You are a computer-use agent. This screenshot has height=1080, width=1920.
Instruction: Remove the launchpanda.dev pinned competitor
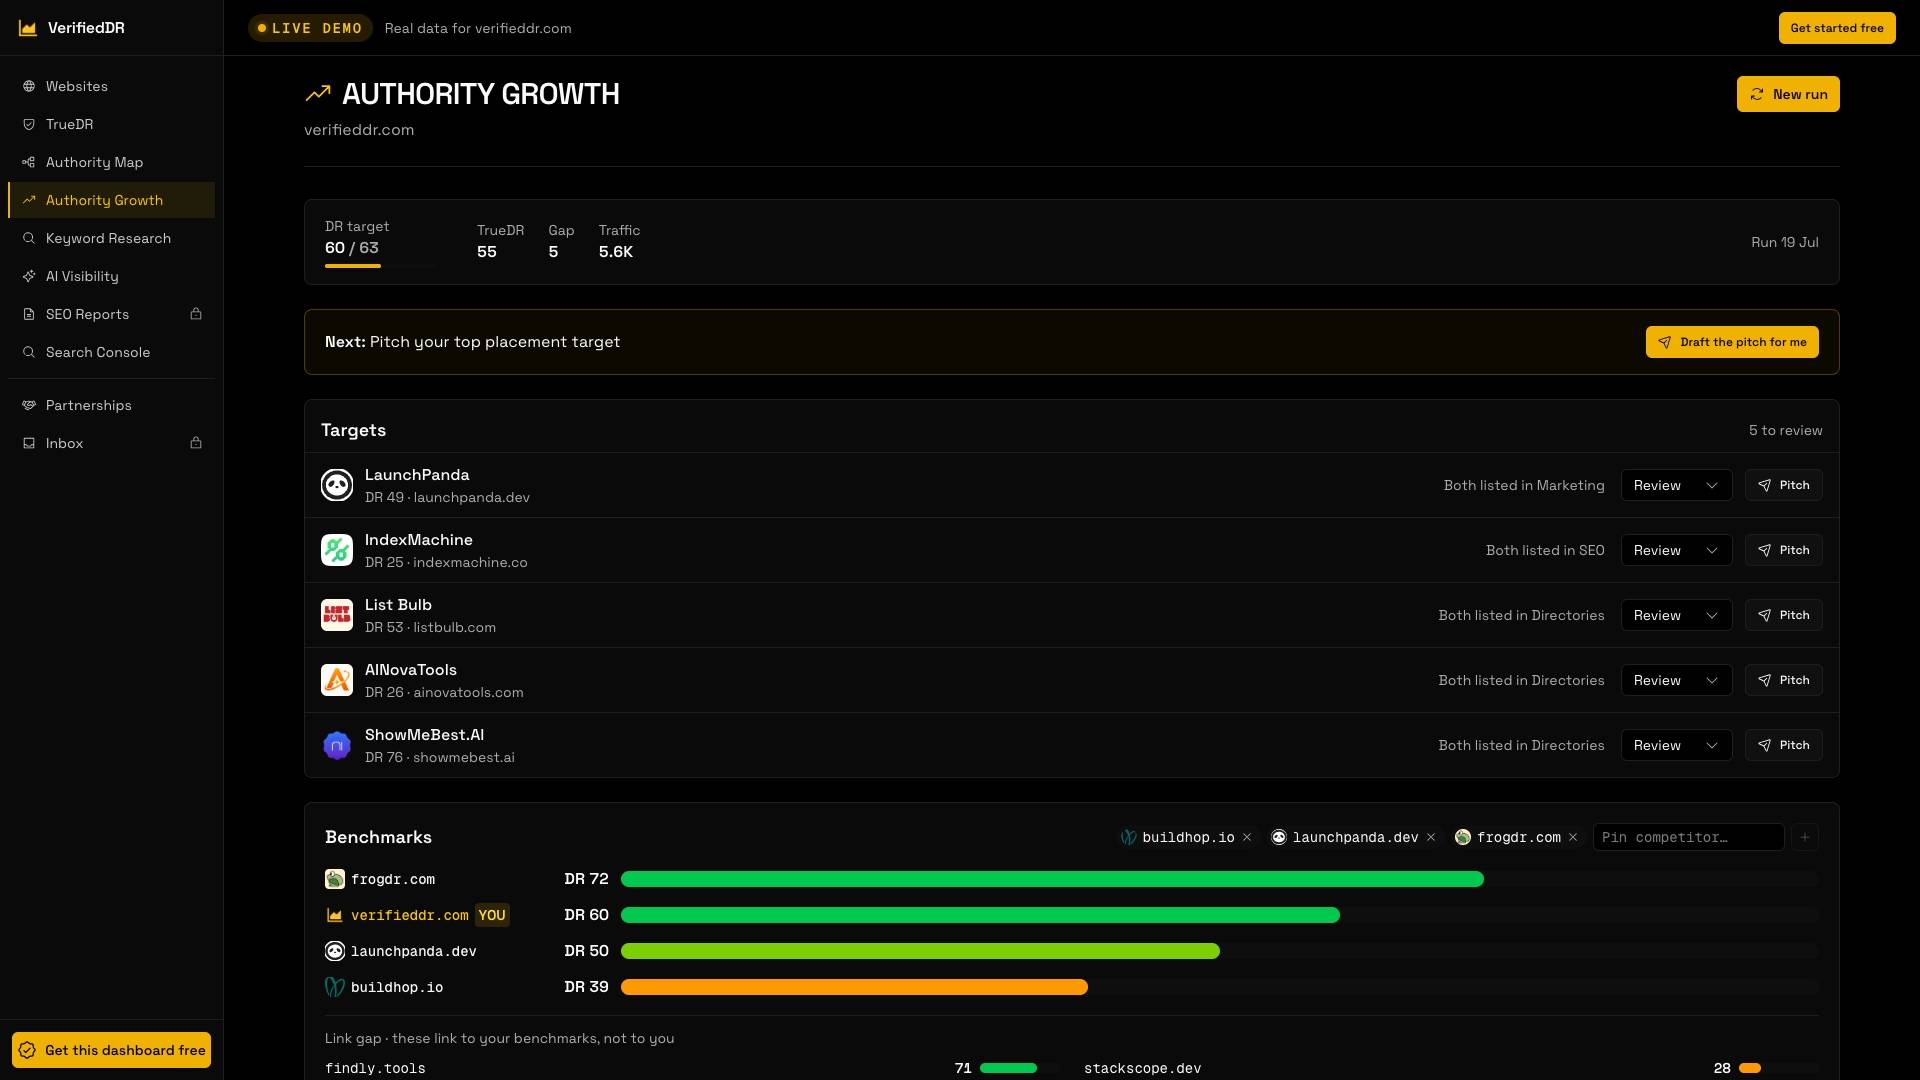tap(1431, 837)
